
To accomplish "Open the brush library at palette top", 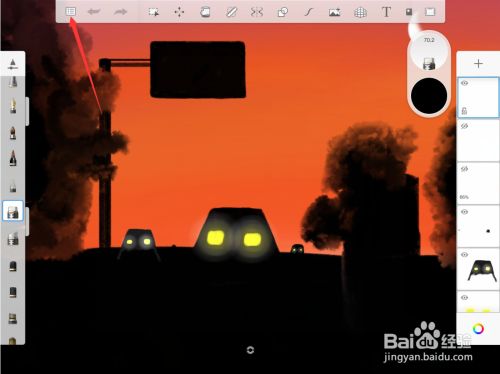I will (13, 64).
